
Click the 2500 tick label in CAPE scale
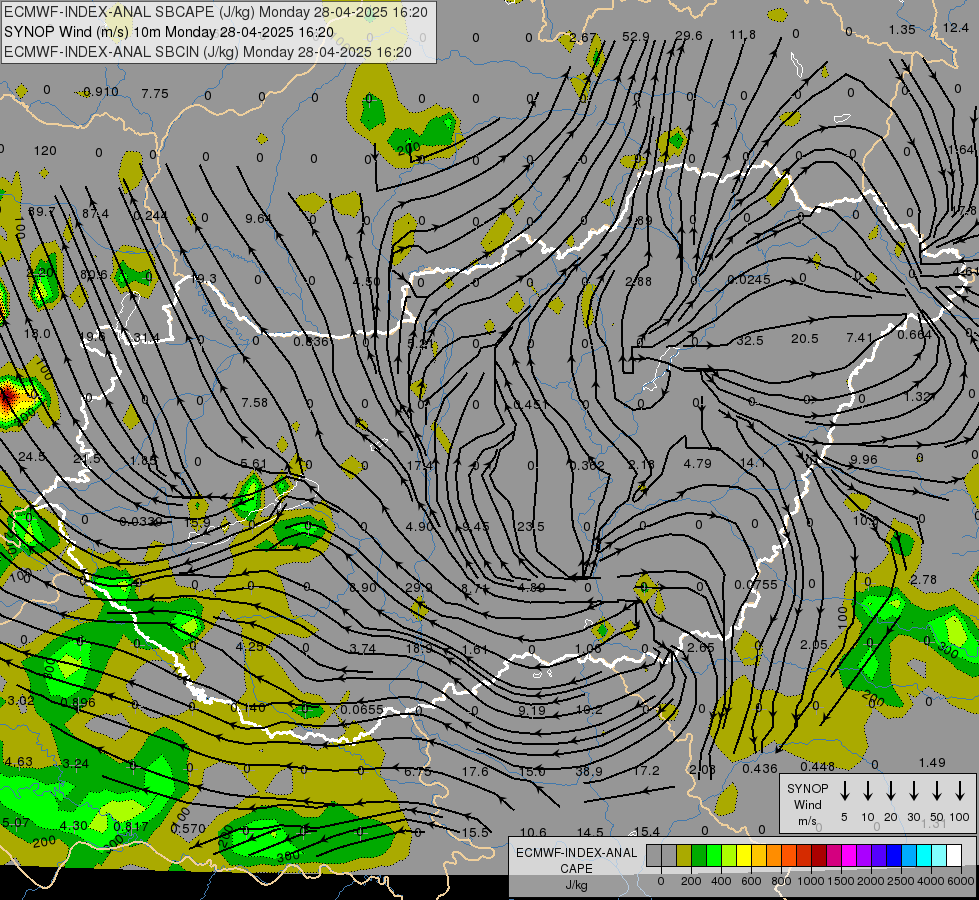coord(901,881)
